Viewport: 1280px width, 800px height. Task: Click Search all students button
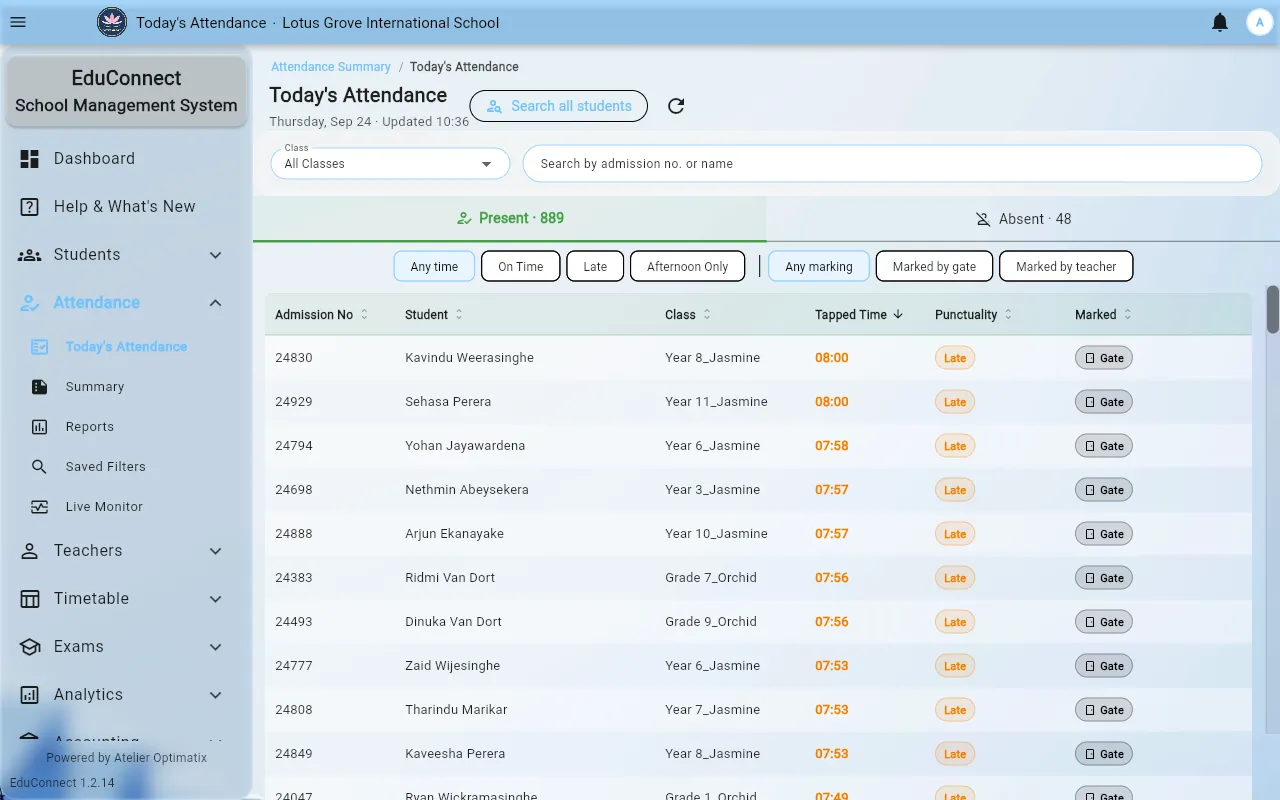[x=558, y=106]
